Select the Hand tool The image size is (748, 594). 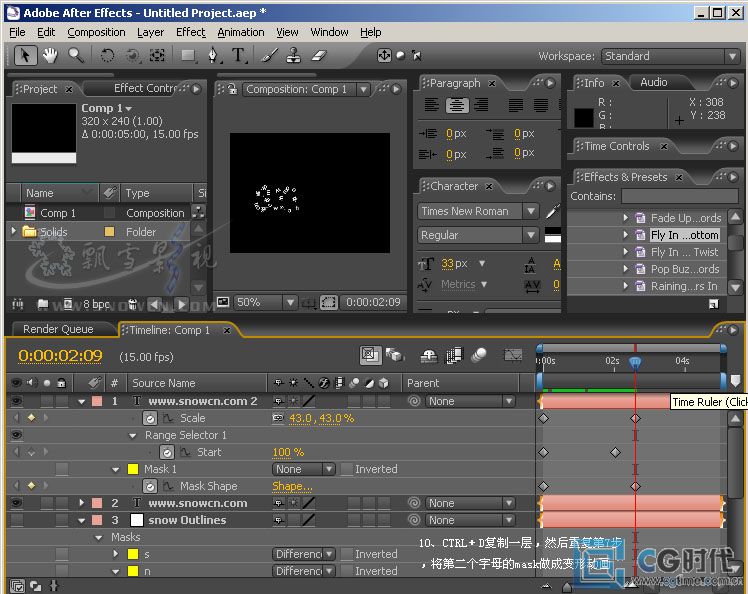pos(50,56)
